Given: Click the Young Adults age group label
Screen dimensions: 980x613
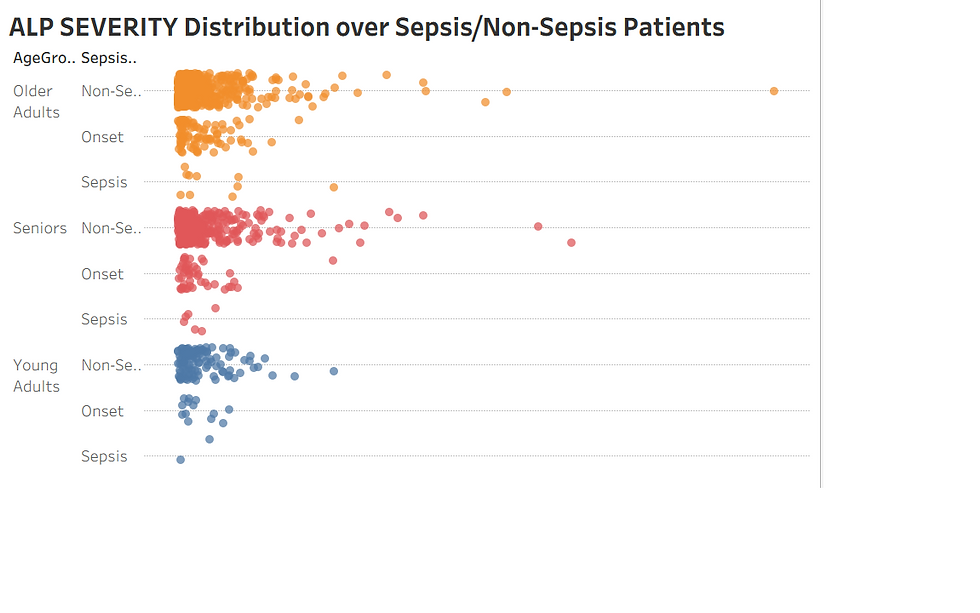Looking at the screenshot, I should click(36, 376).
